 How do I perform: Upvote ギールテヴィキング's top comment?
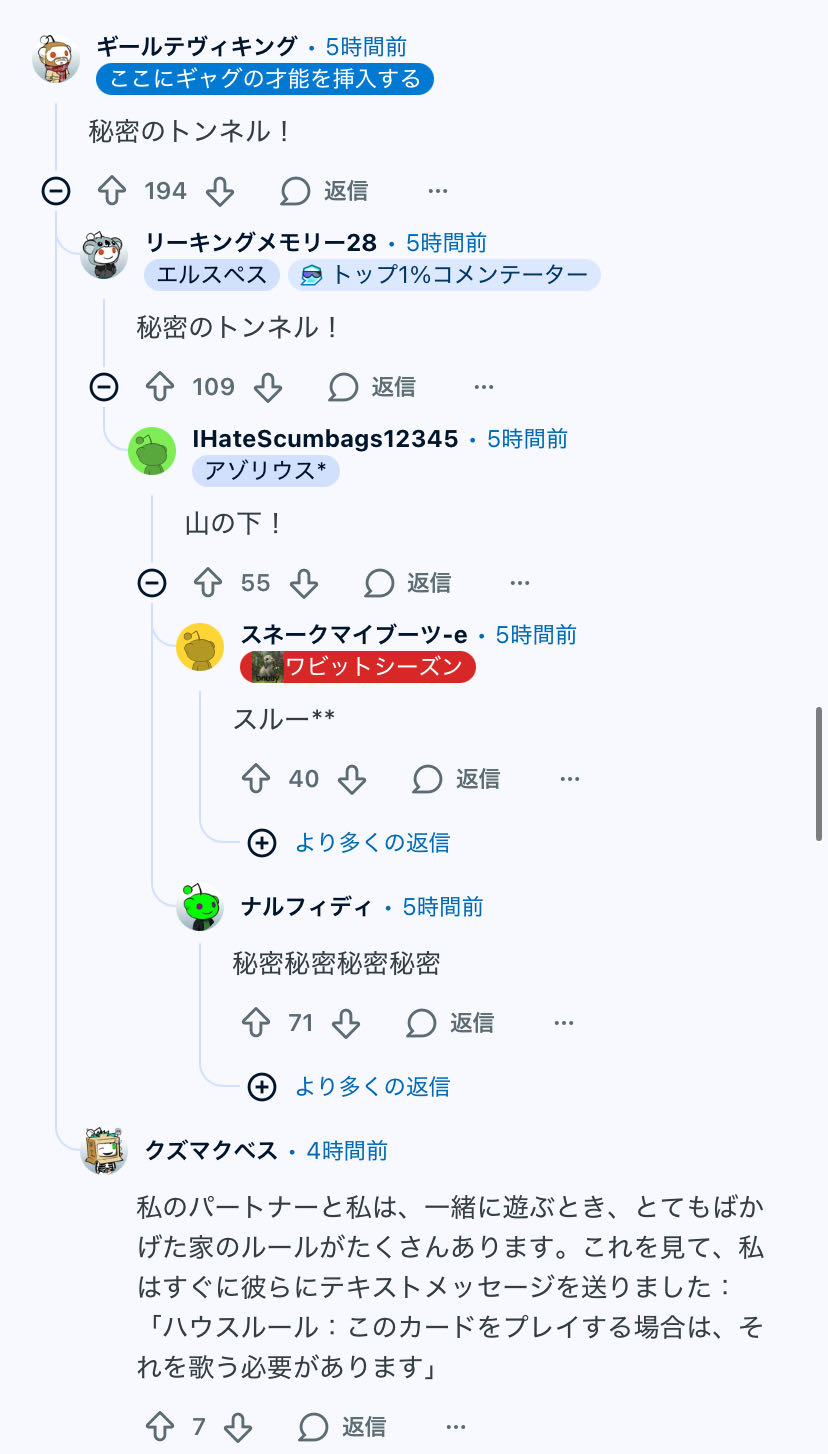point(111,191)
